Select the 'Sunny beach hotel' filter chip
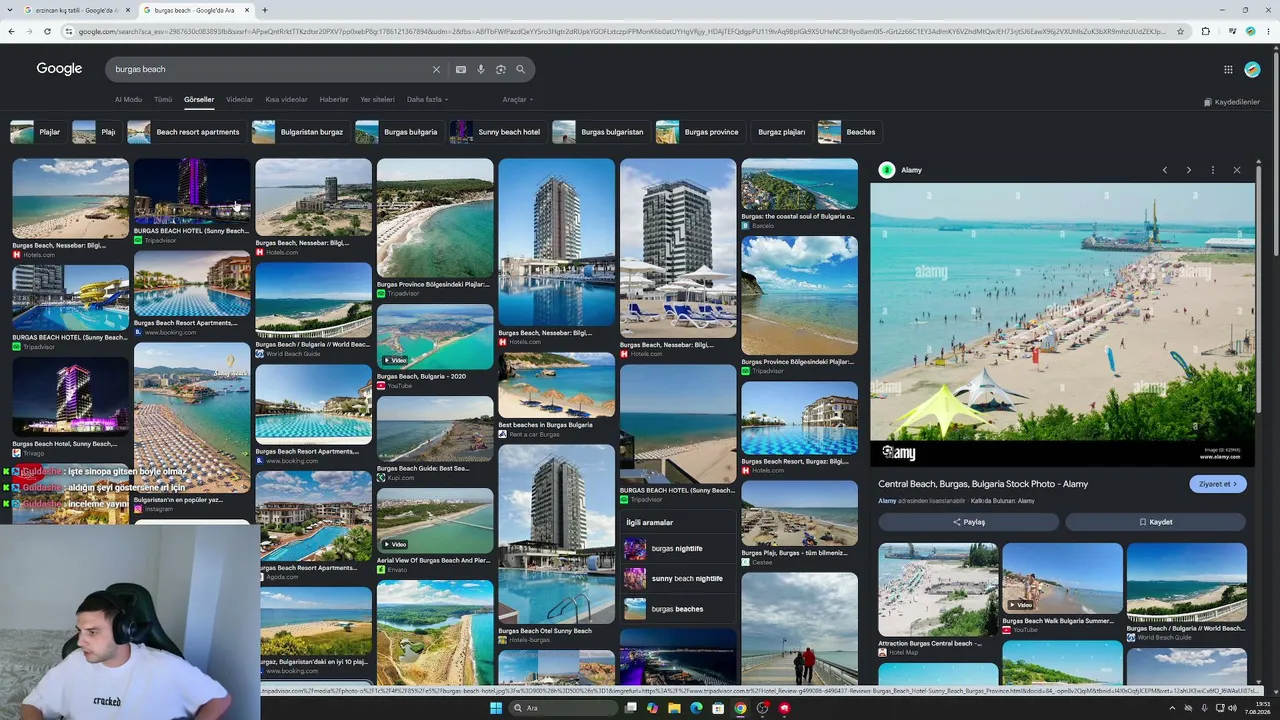The height and width of the screenshot is (720, 1280). click(498, 132)
